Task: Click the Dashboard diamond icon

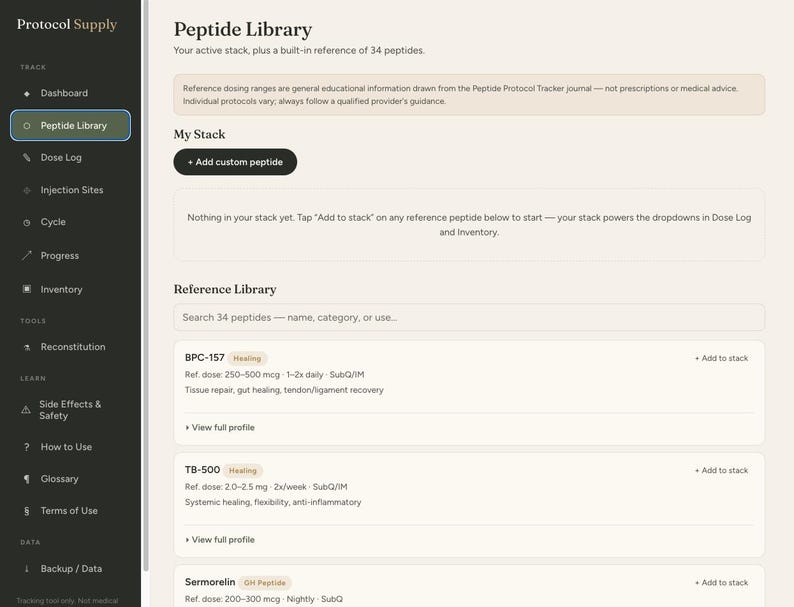Action: 27,93
